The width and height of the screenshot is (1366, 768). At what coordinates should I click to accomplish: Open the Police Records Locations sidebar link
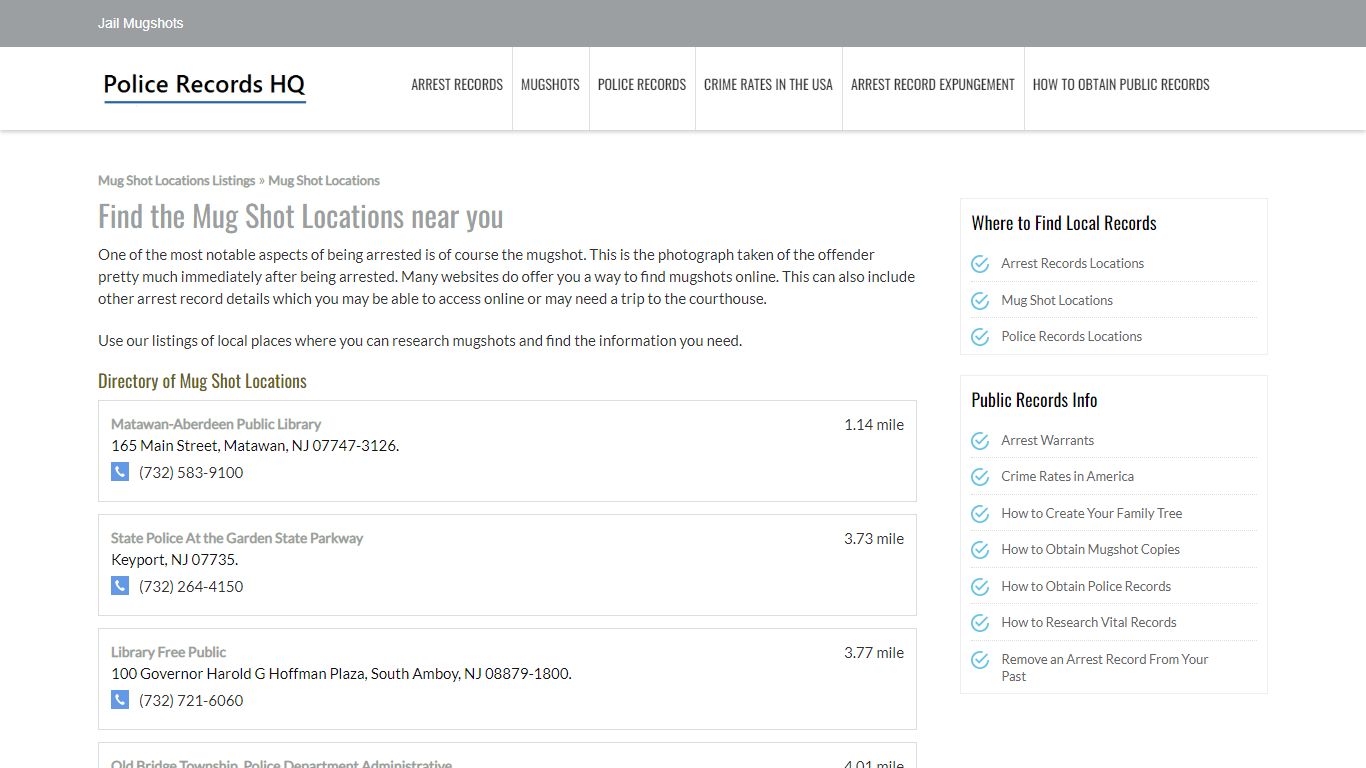pyautogui.click(x=1072, y=337)
